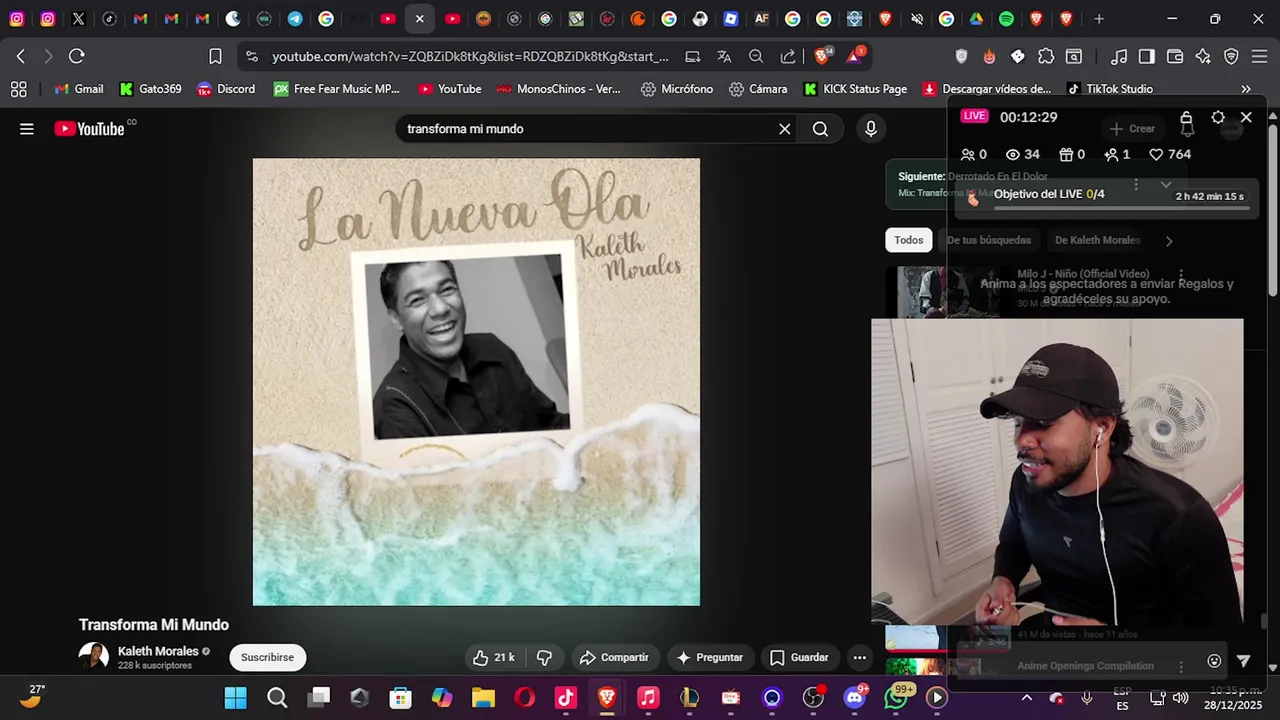Open Brave Wallet icon in toolbar
The height and width of the screenshot is (720, 1280).
click(x=1175, y=57)
